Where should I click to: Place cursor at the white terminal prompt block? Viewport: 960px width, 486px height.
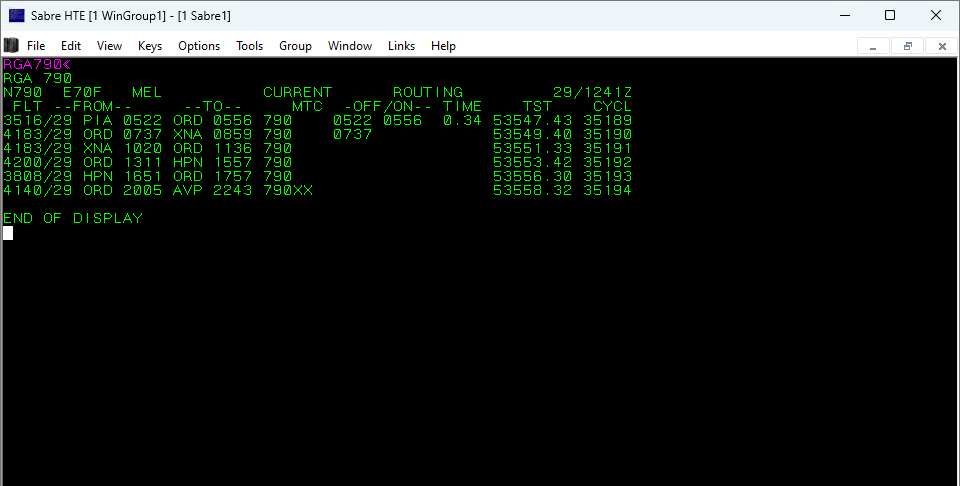coord(8,233)
